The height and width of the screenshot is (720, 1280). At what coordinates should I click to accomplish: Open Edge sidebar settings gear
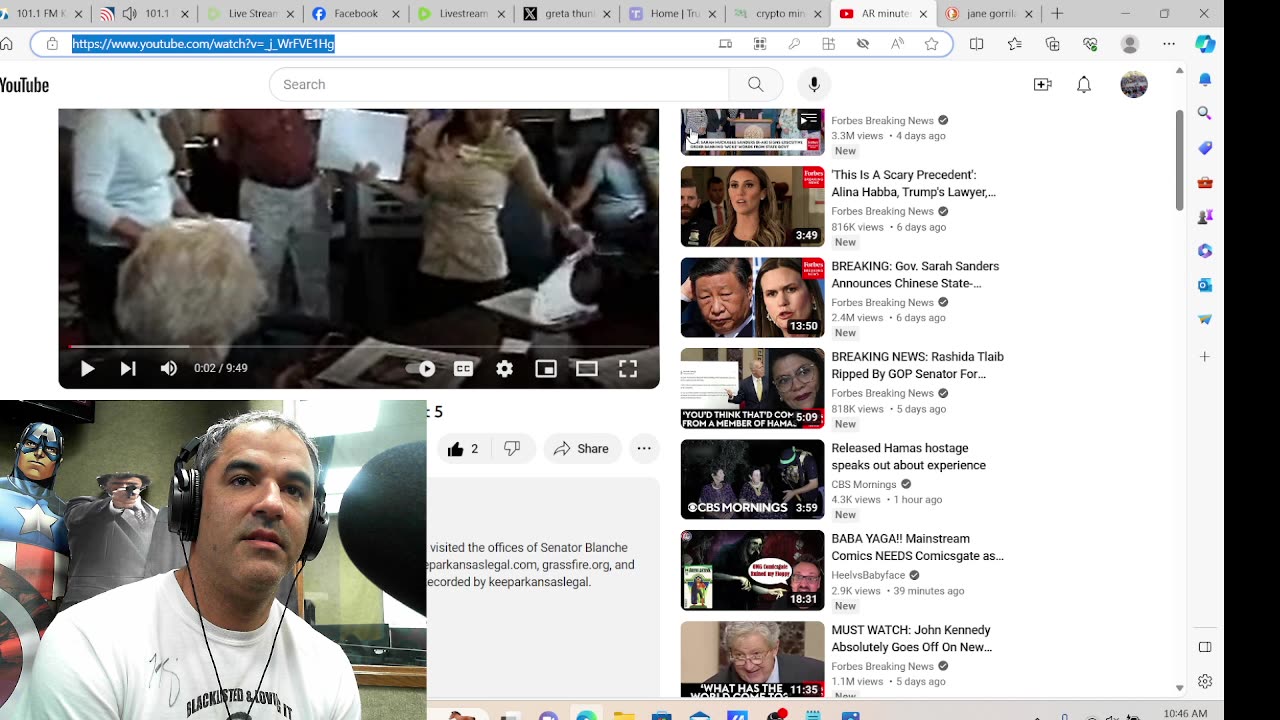point(1205,681)
